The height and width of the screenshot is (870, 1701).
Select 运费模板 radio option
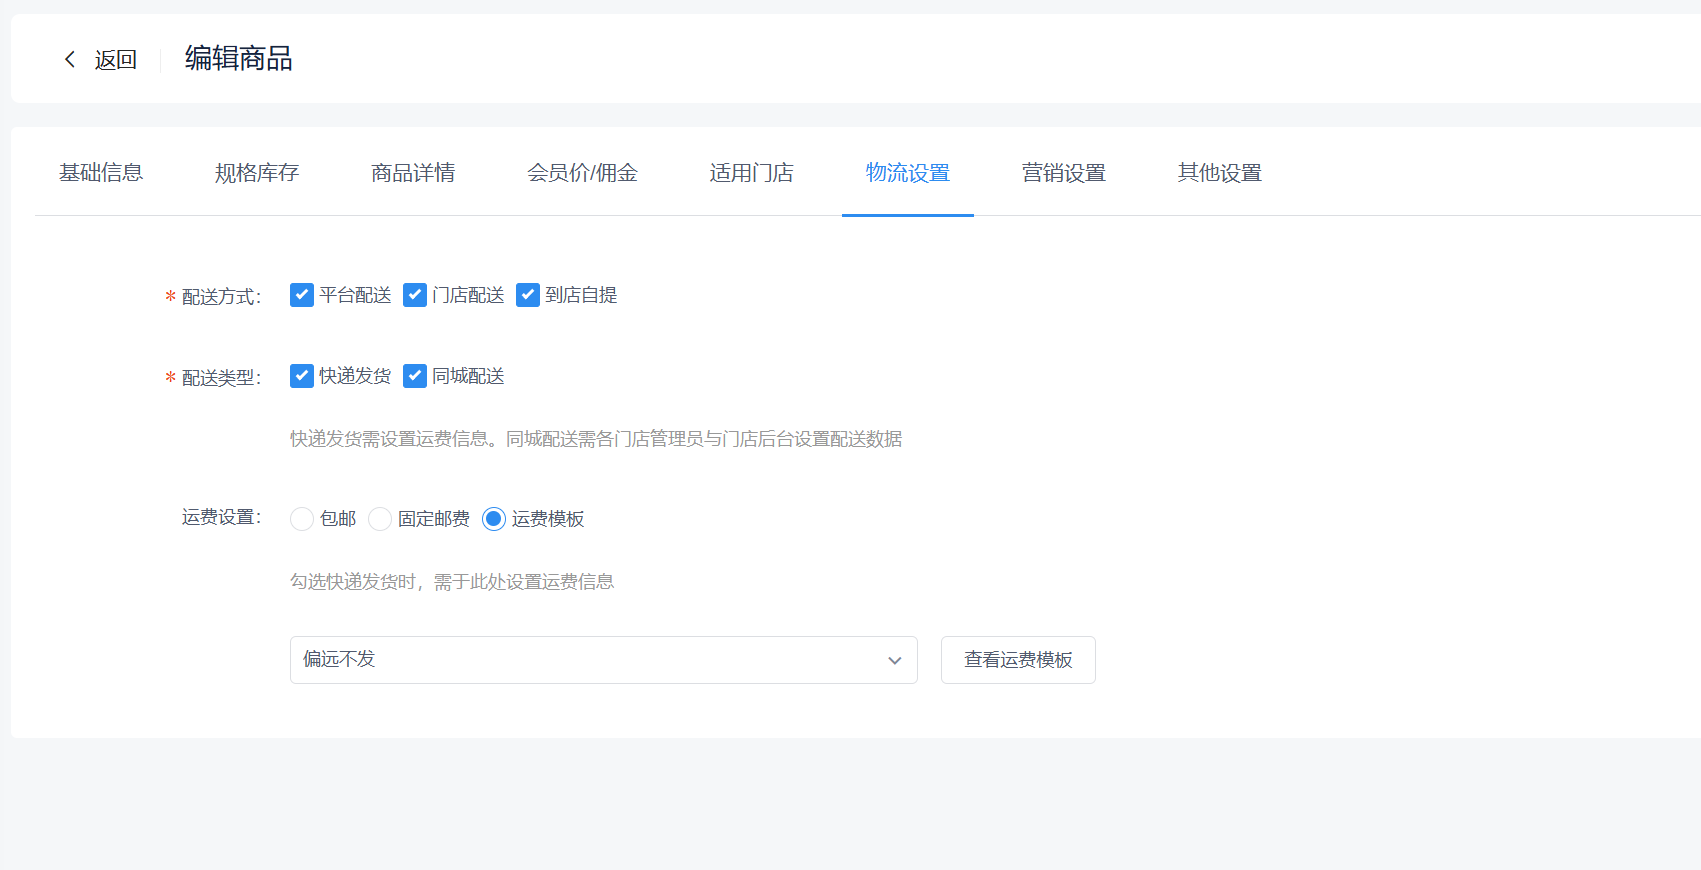(x=494, y=519)
